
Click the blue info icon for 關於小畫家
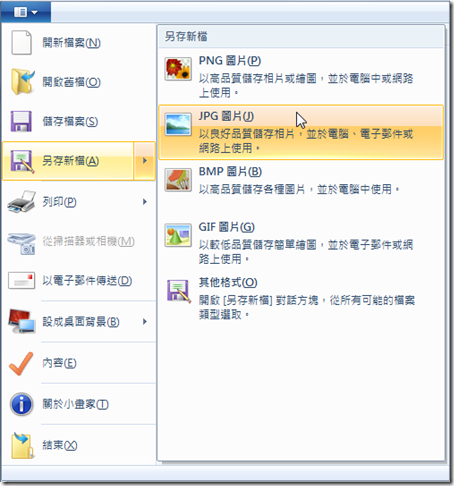click(x=21, y=404)
